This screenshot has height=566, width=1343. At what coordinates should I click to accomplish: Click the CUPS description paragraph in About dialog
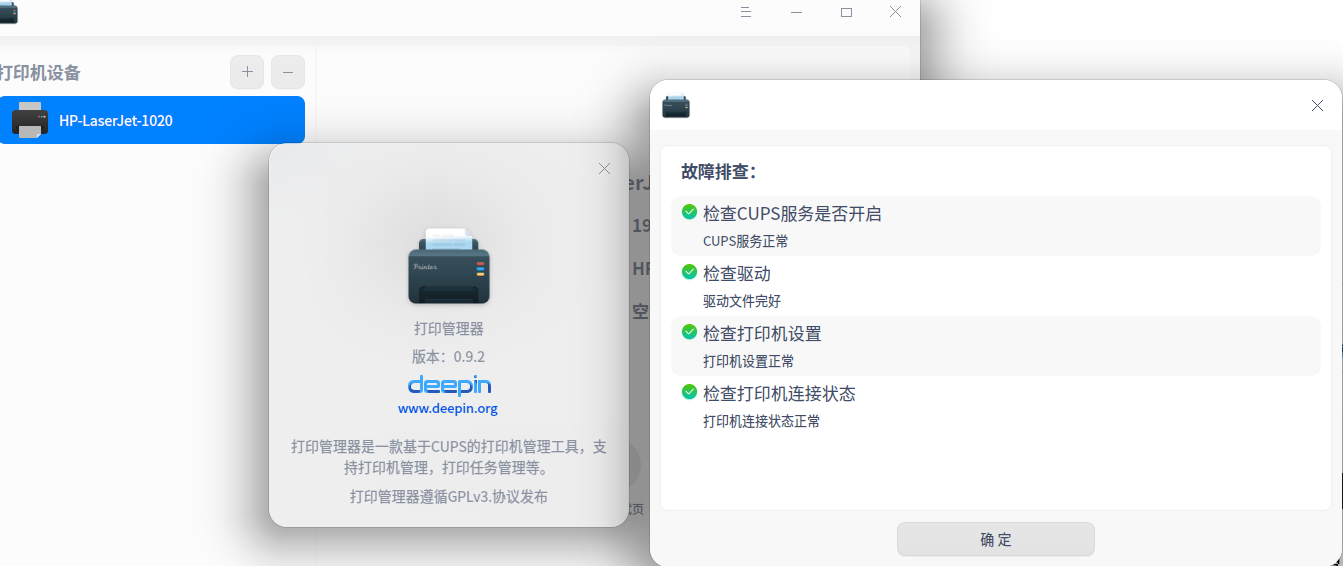click(449, 456)
